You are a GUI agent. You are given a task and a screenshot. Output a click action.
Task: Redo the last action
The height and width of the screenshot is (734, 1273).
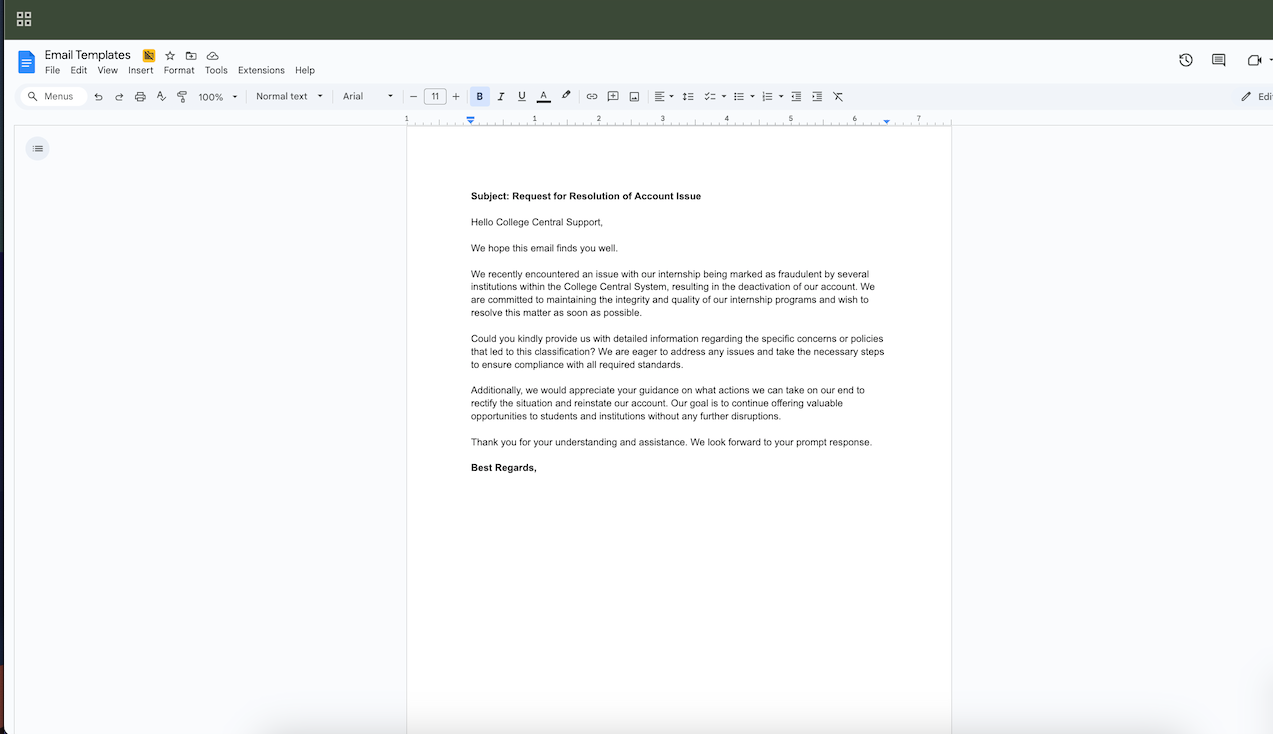coord(119,97)
